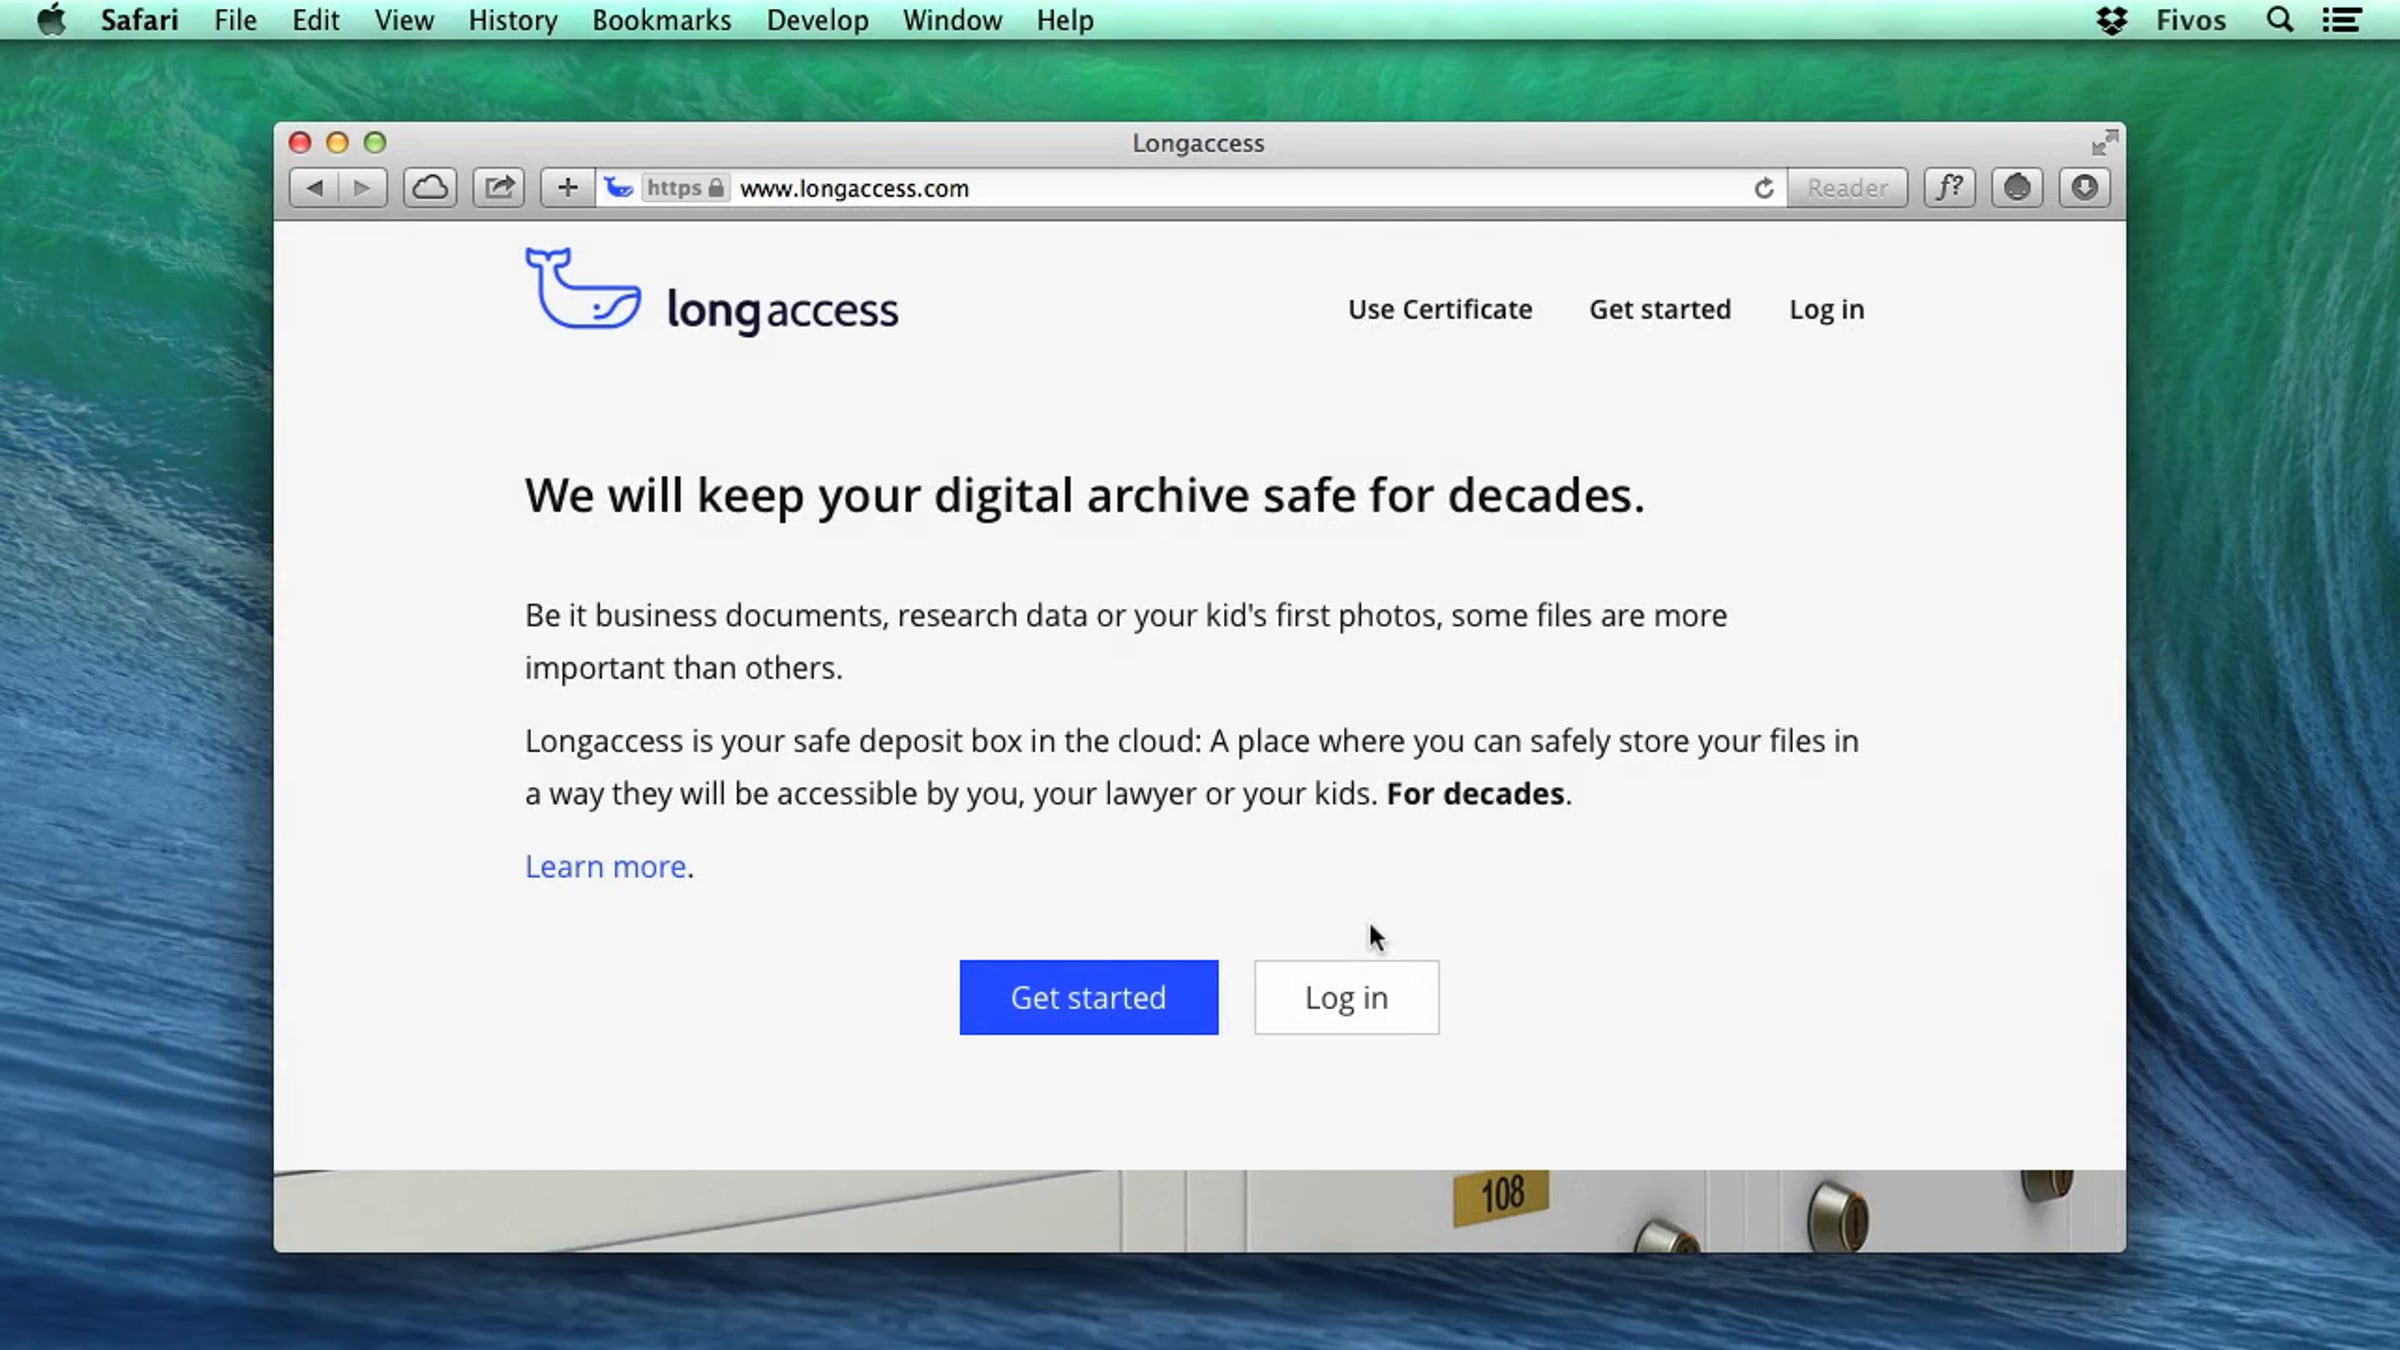The image size is (2400, 1350).
Task: Click the whale favicon in the address bar
Action: coord(619,188)
